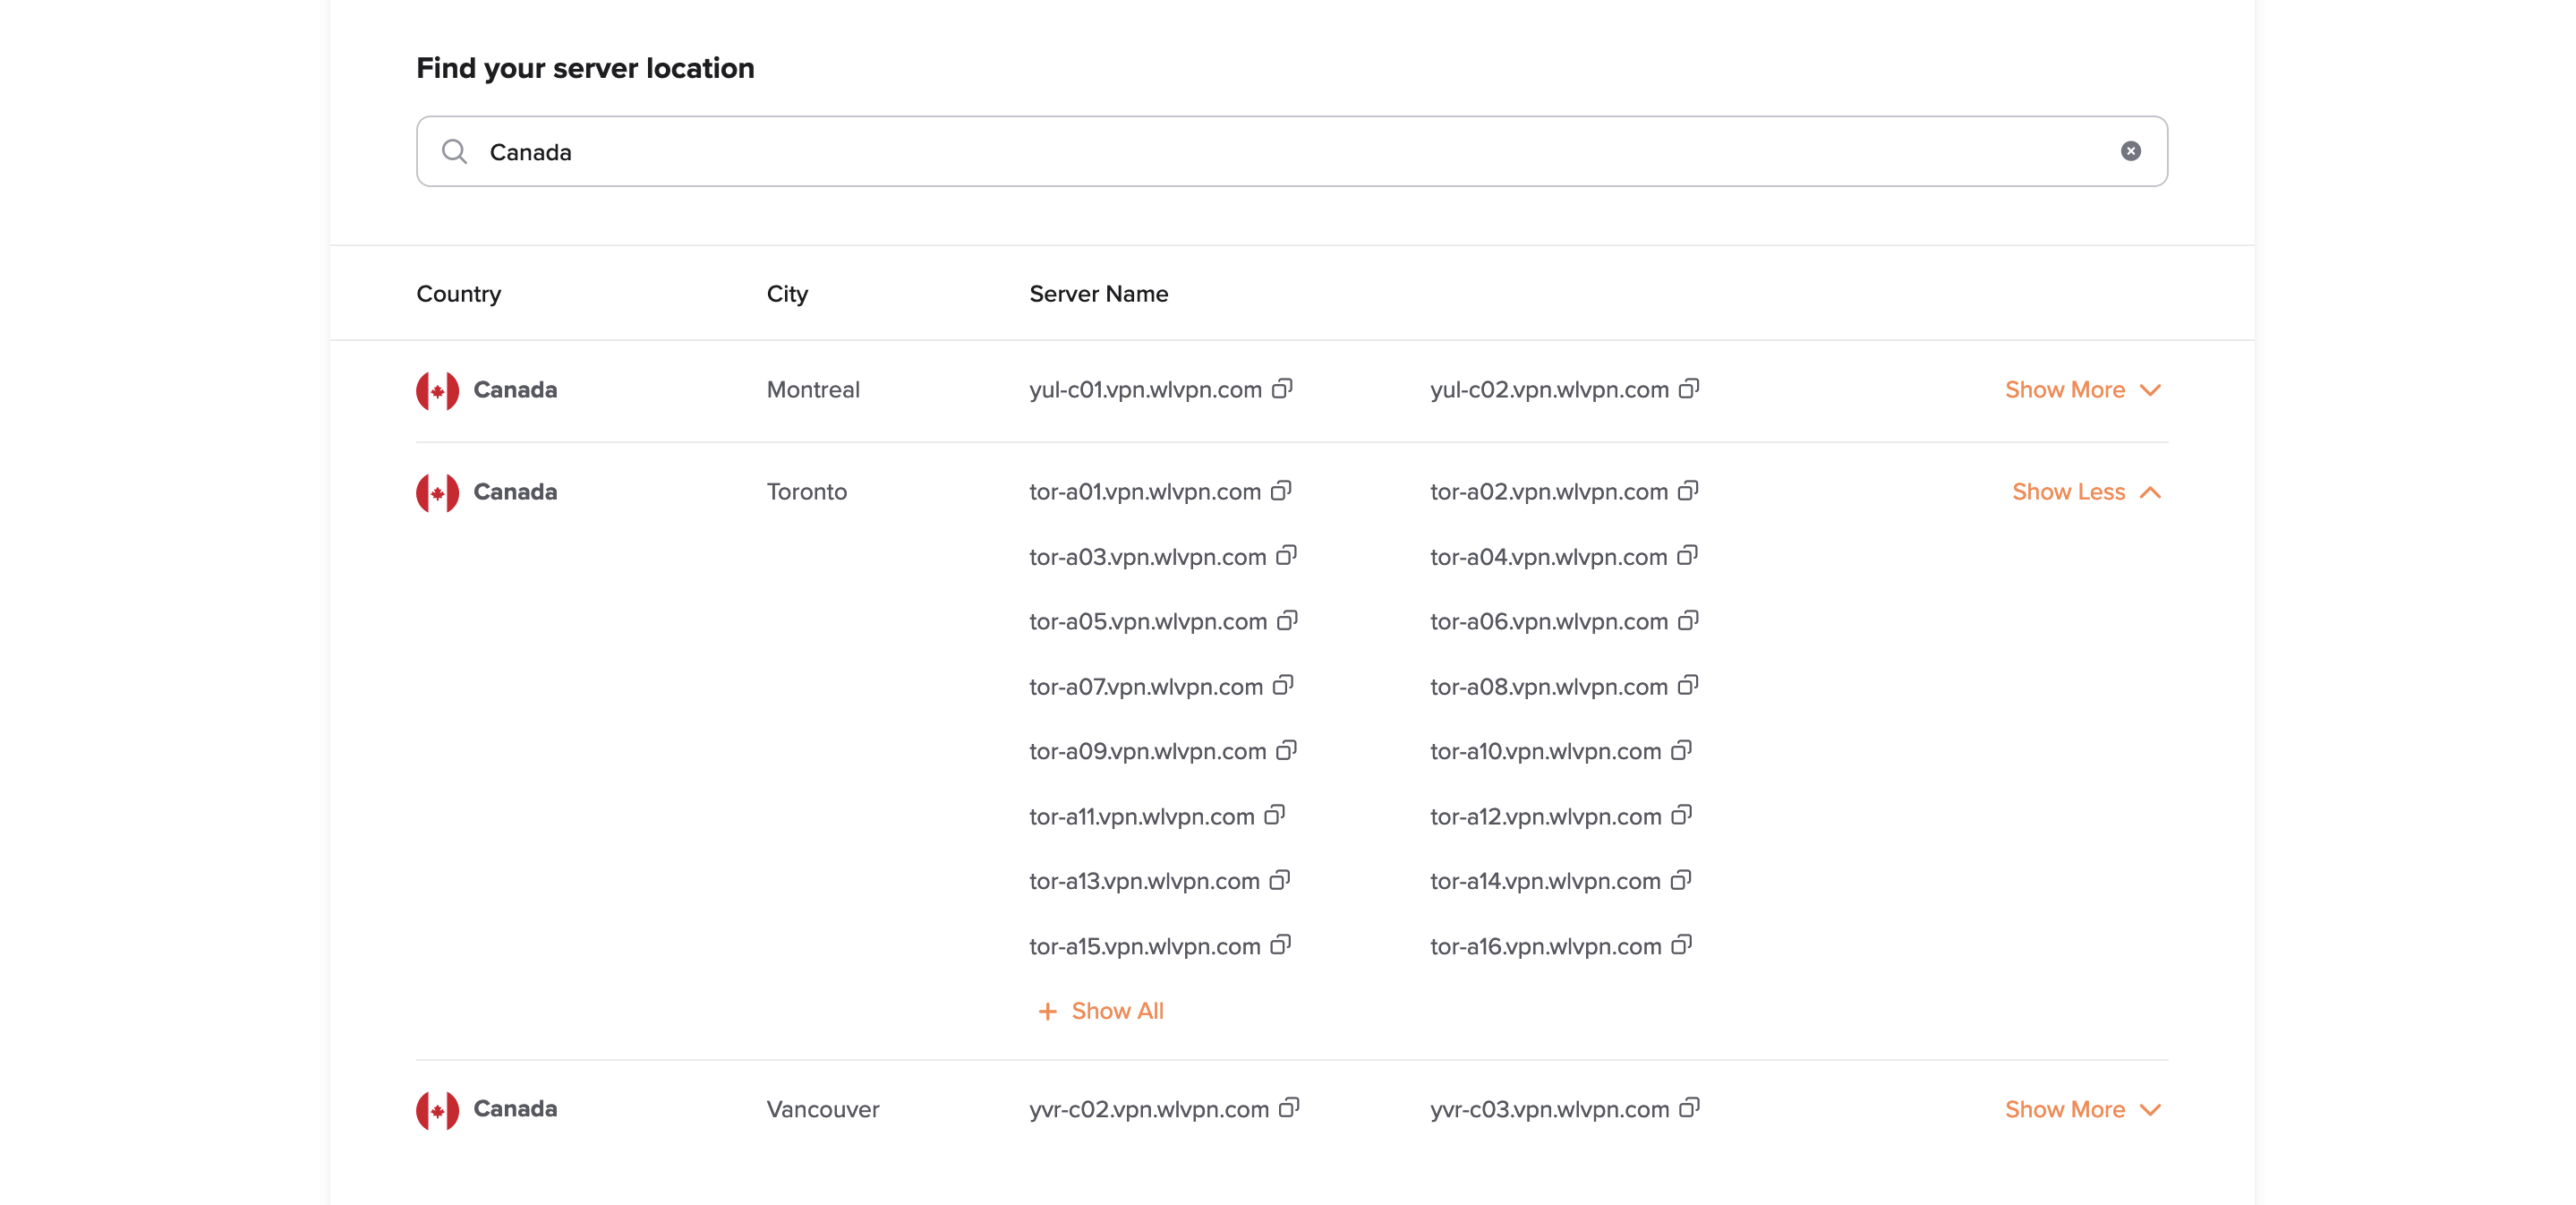
Task: Copy tor-a08.vpn.wlvpn.com server name
Action: 1688,685
